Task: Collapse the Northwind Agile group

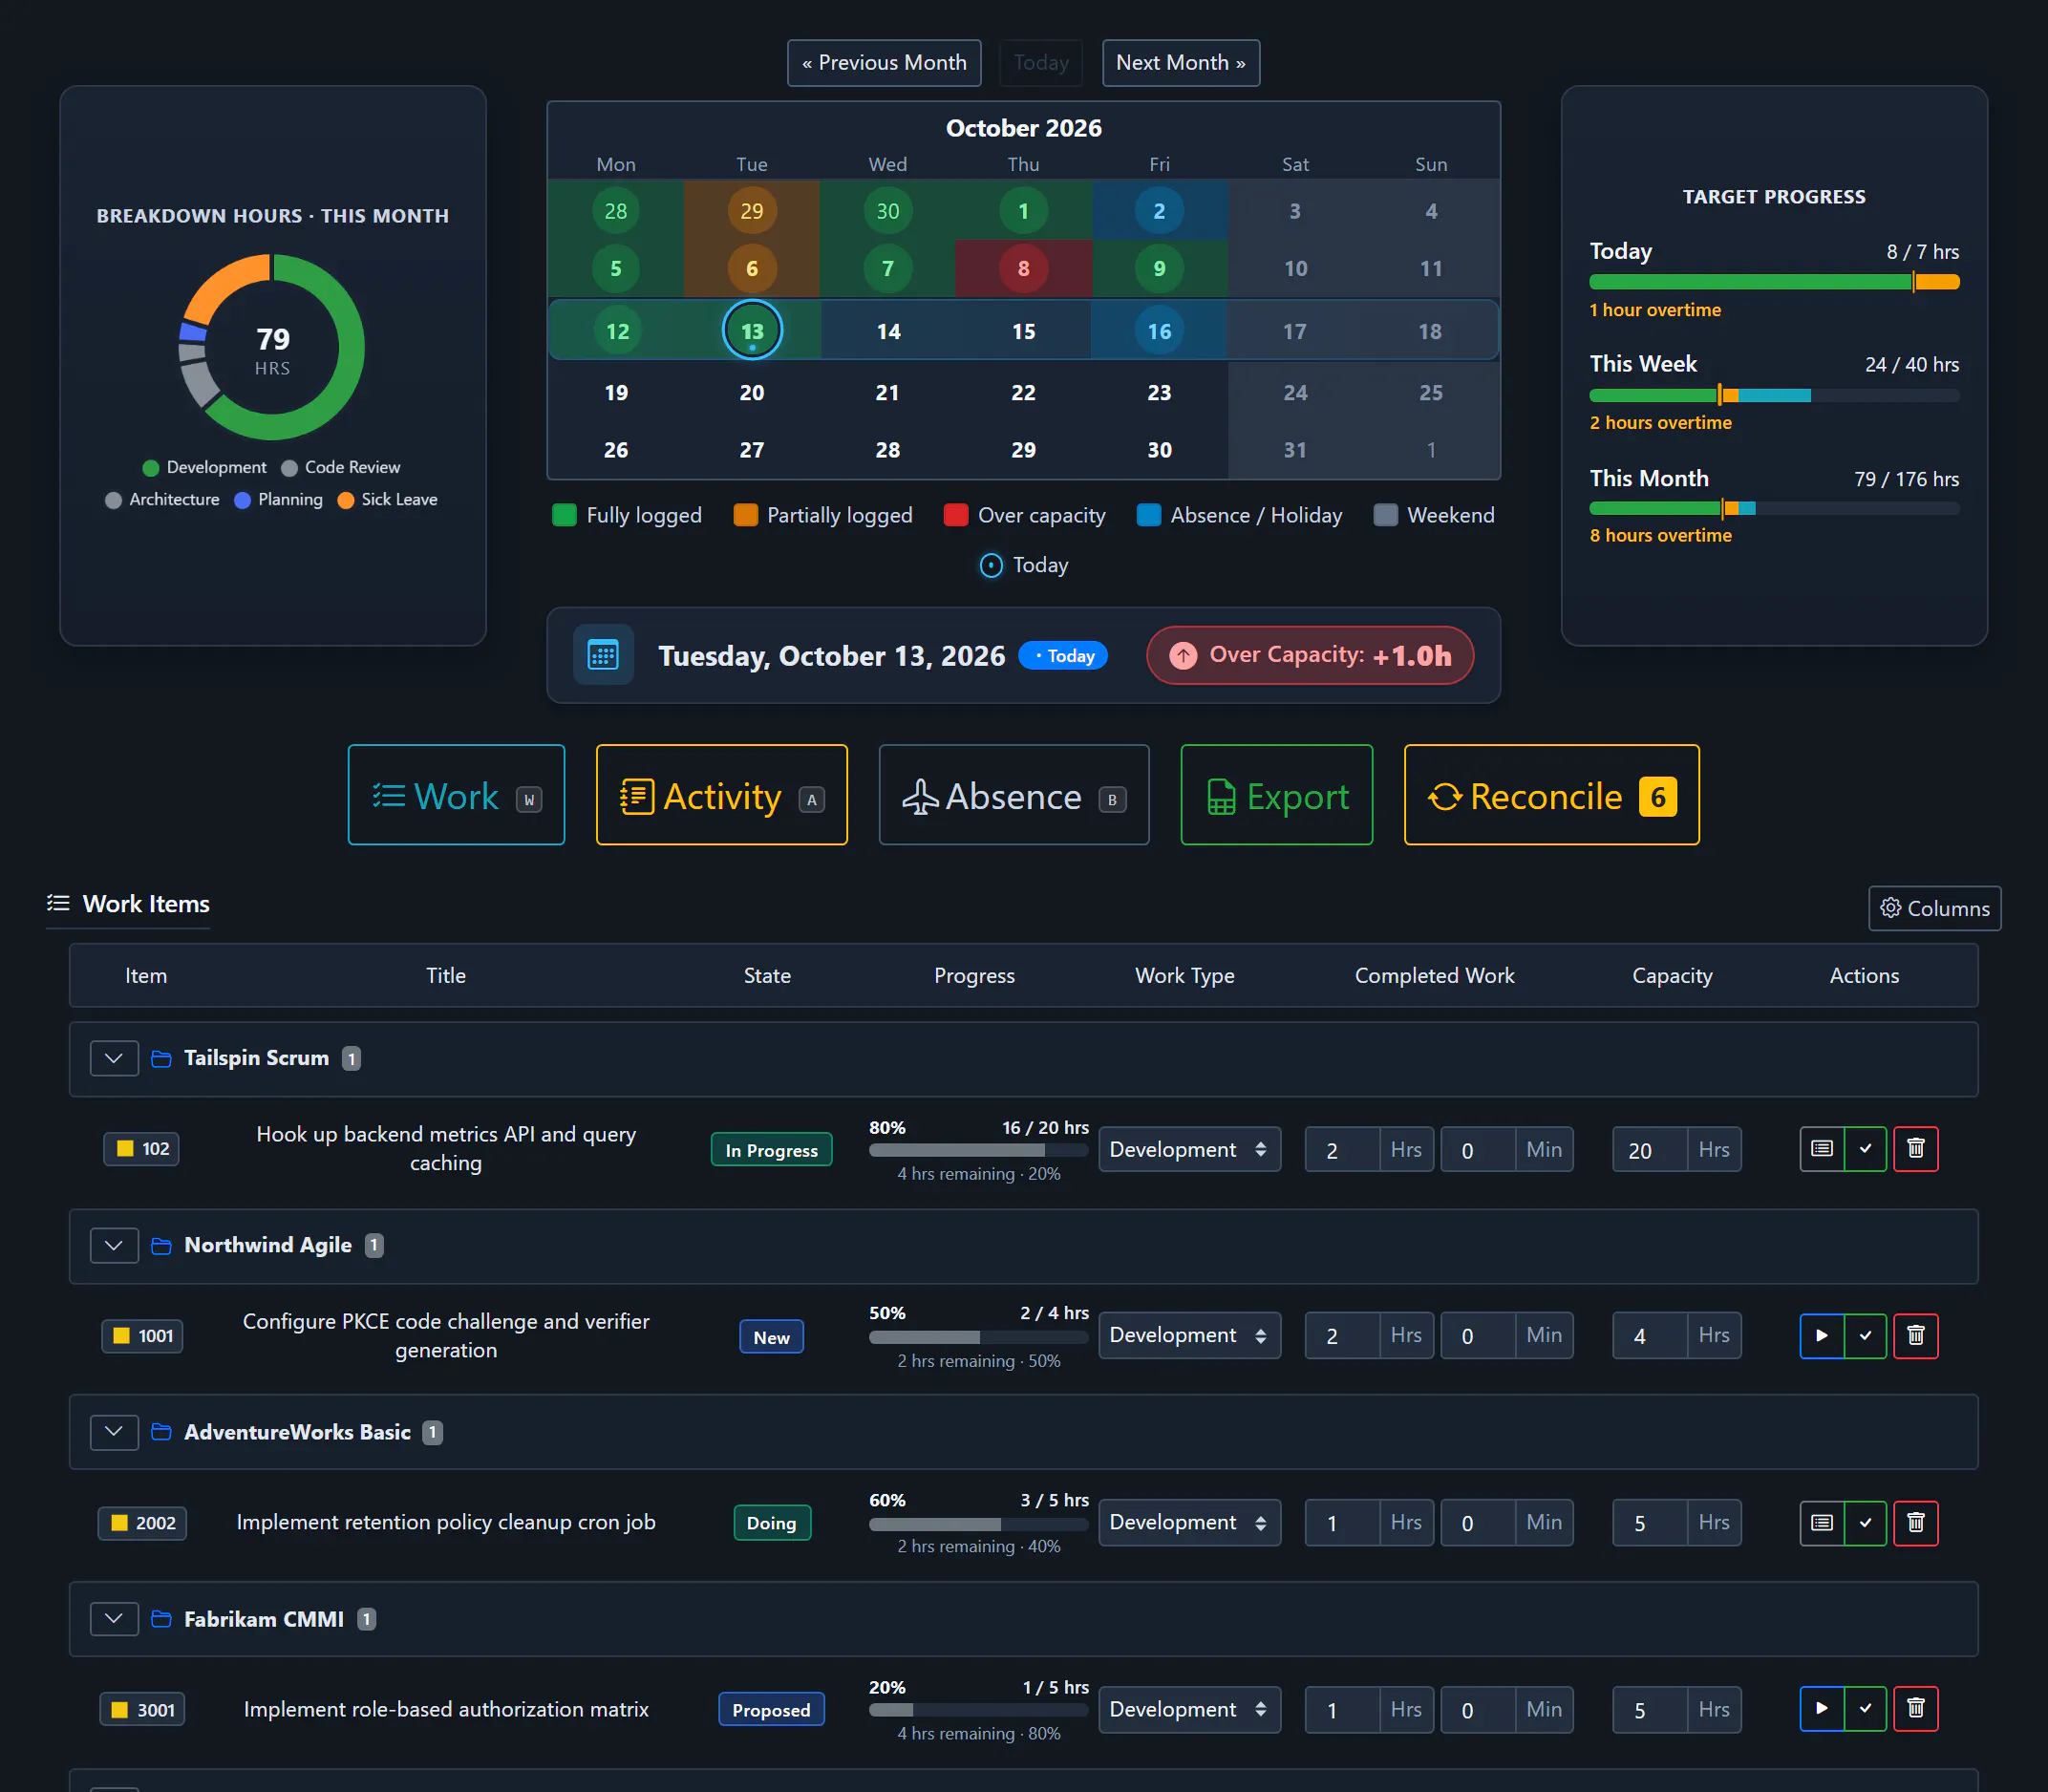Action: [114, 1245]
